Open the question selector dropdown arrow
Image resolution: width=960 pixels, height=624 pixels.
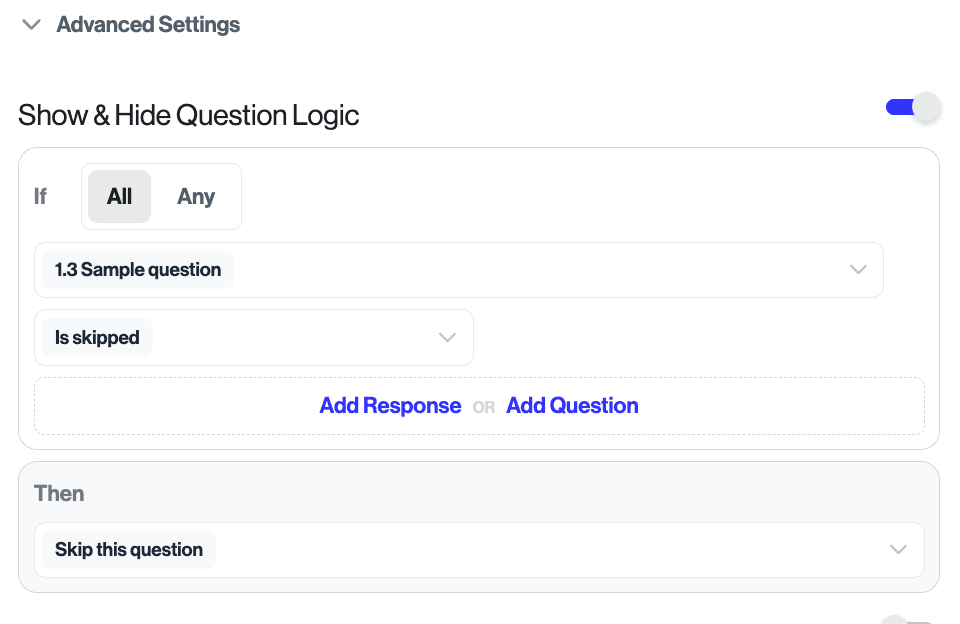coord(857,270)
